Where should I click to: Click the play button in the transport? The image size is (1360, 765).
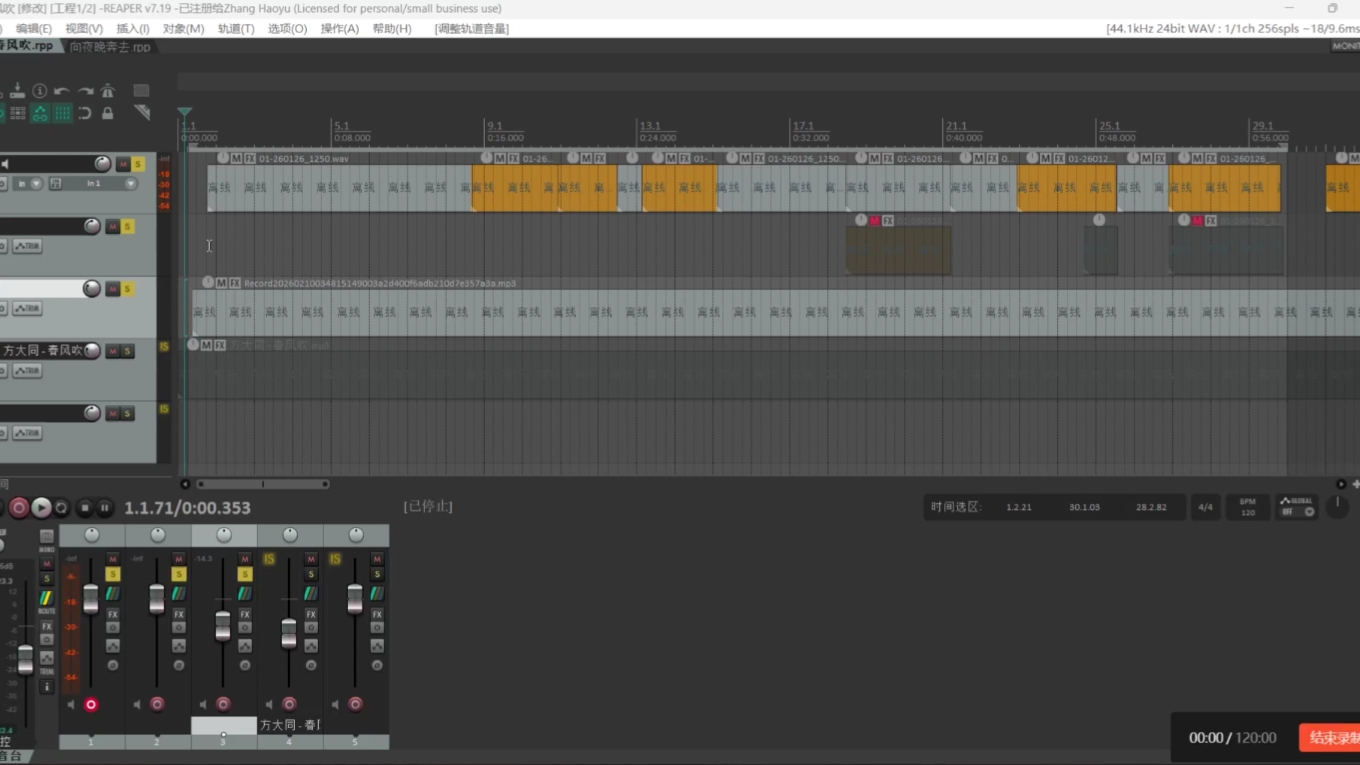41,508
